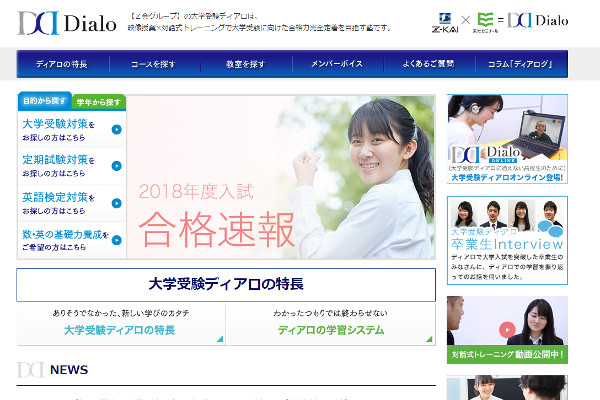600x400 pixels.
Task: Click arrow icon beside 数・英の基礎力養成
Action: point(116,240)
